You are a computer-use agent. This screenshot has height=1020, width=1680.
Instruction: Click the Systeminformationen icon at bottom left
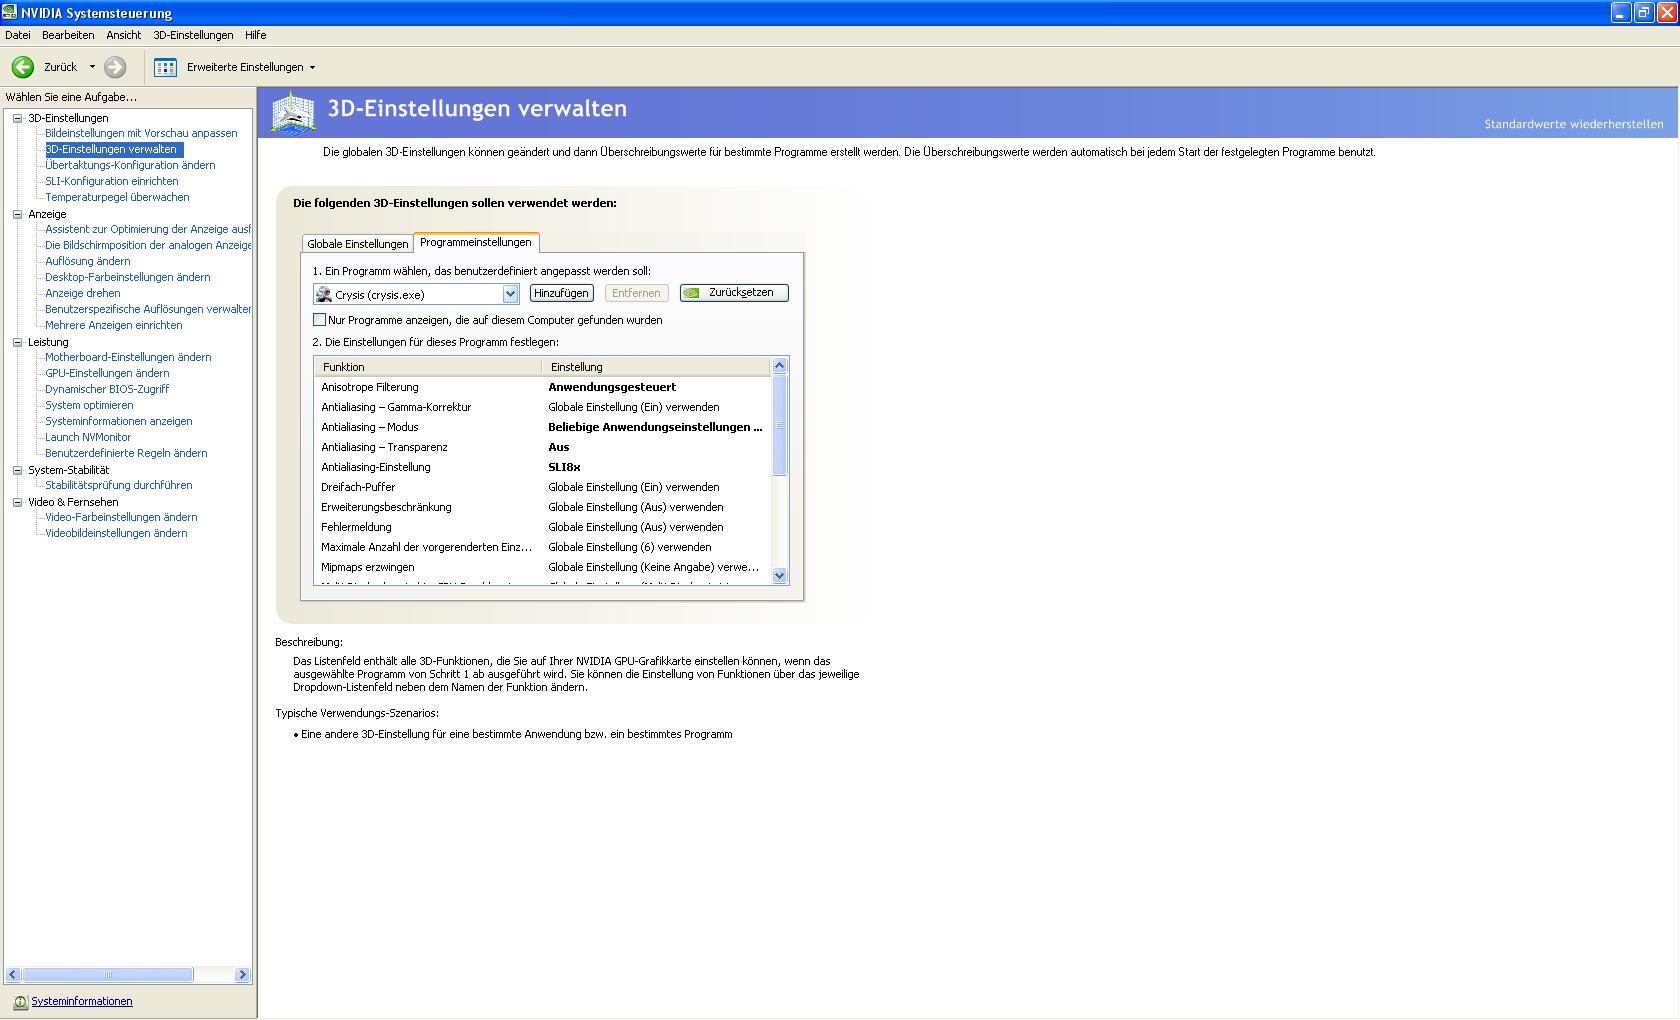(20, 1002)
